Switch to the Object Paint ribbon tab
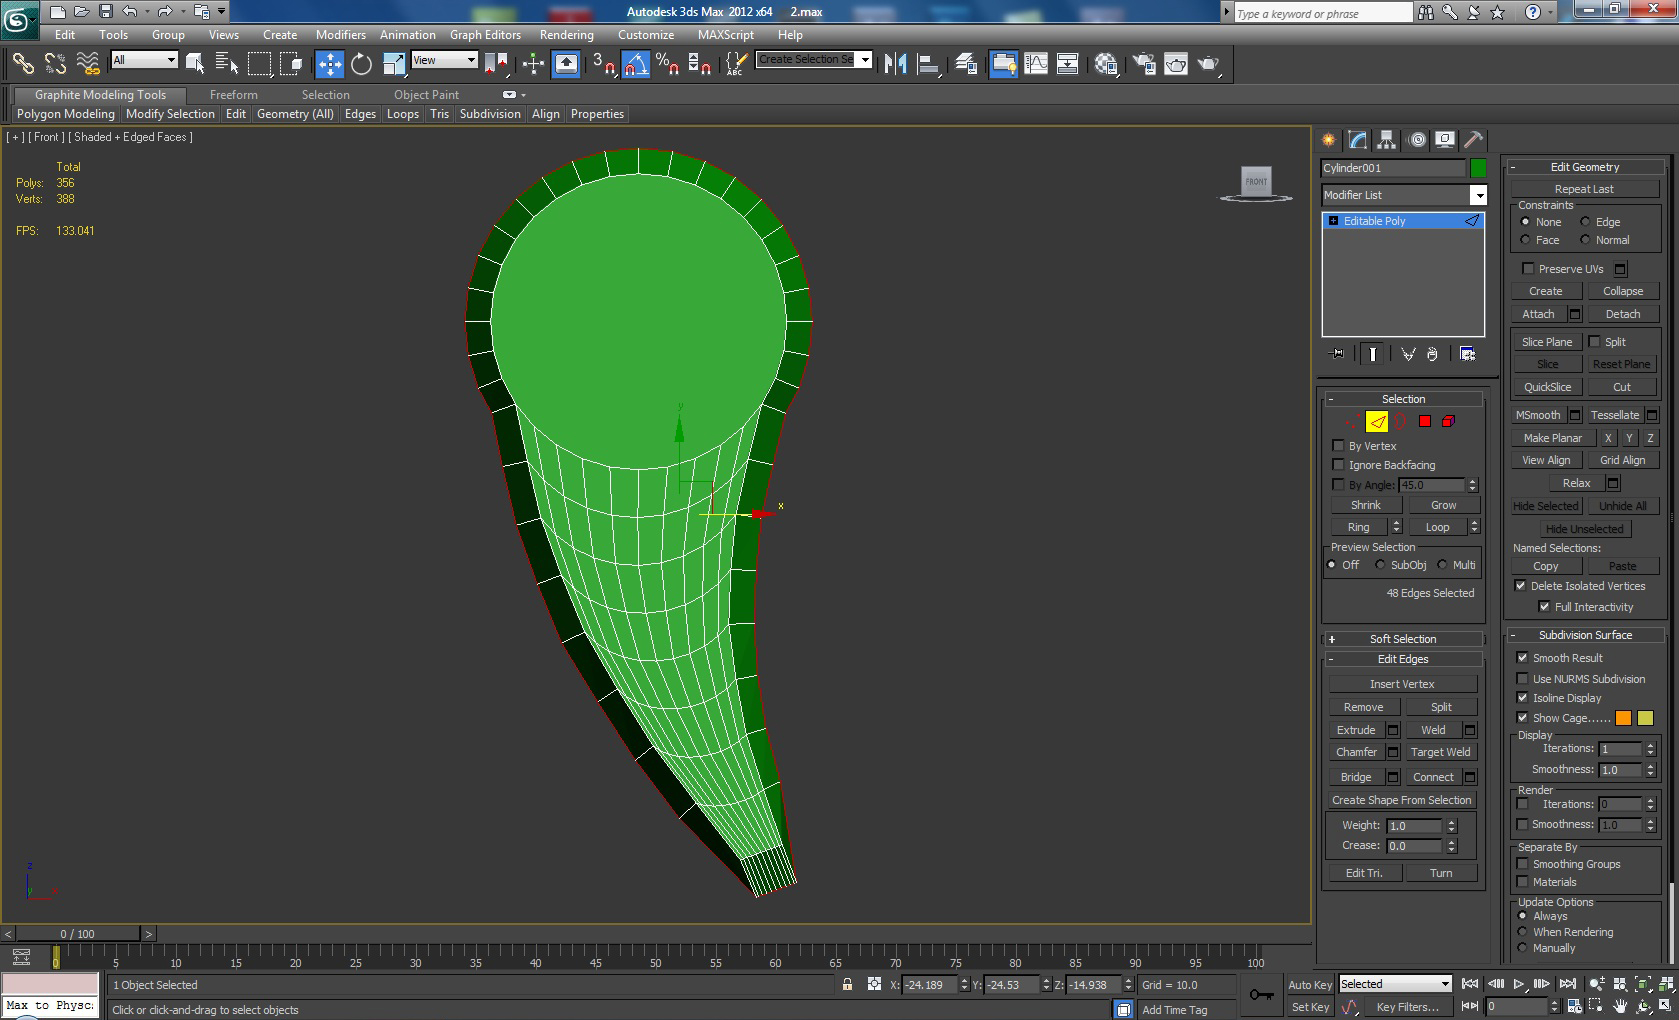 click(x=426, y=95)
